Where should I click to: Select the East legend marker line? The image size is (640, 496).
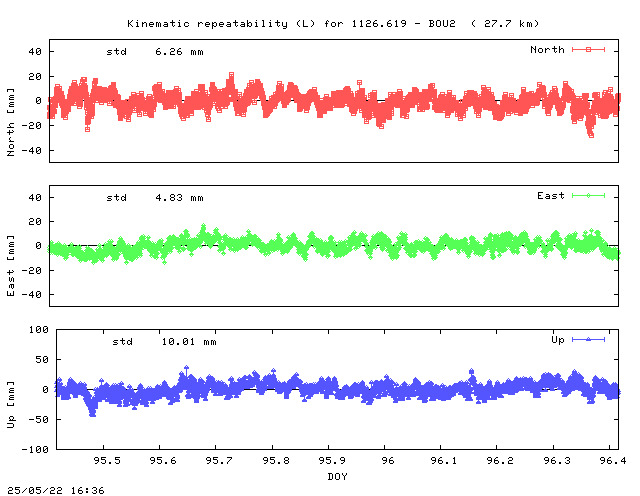click(588, 196)
